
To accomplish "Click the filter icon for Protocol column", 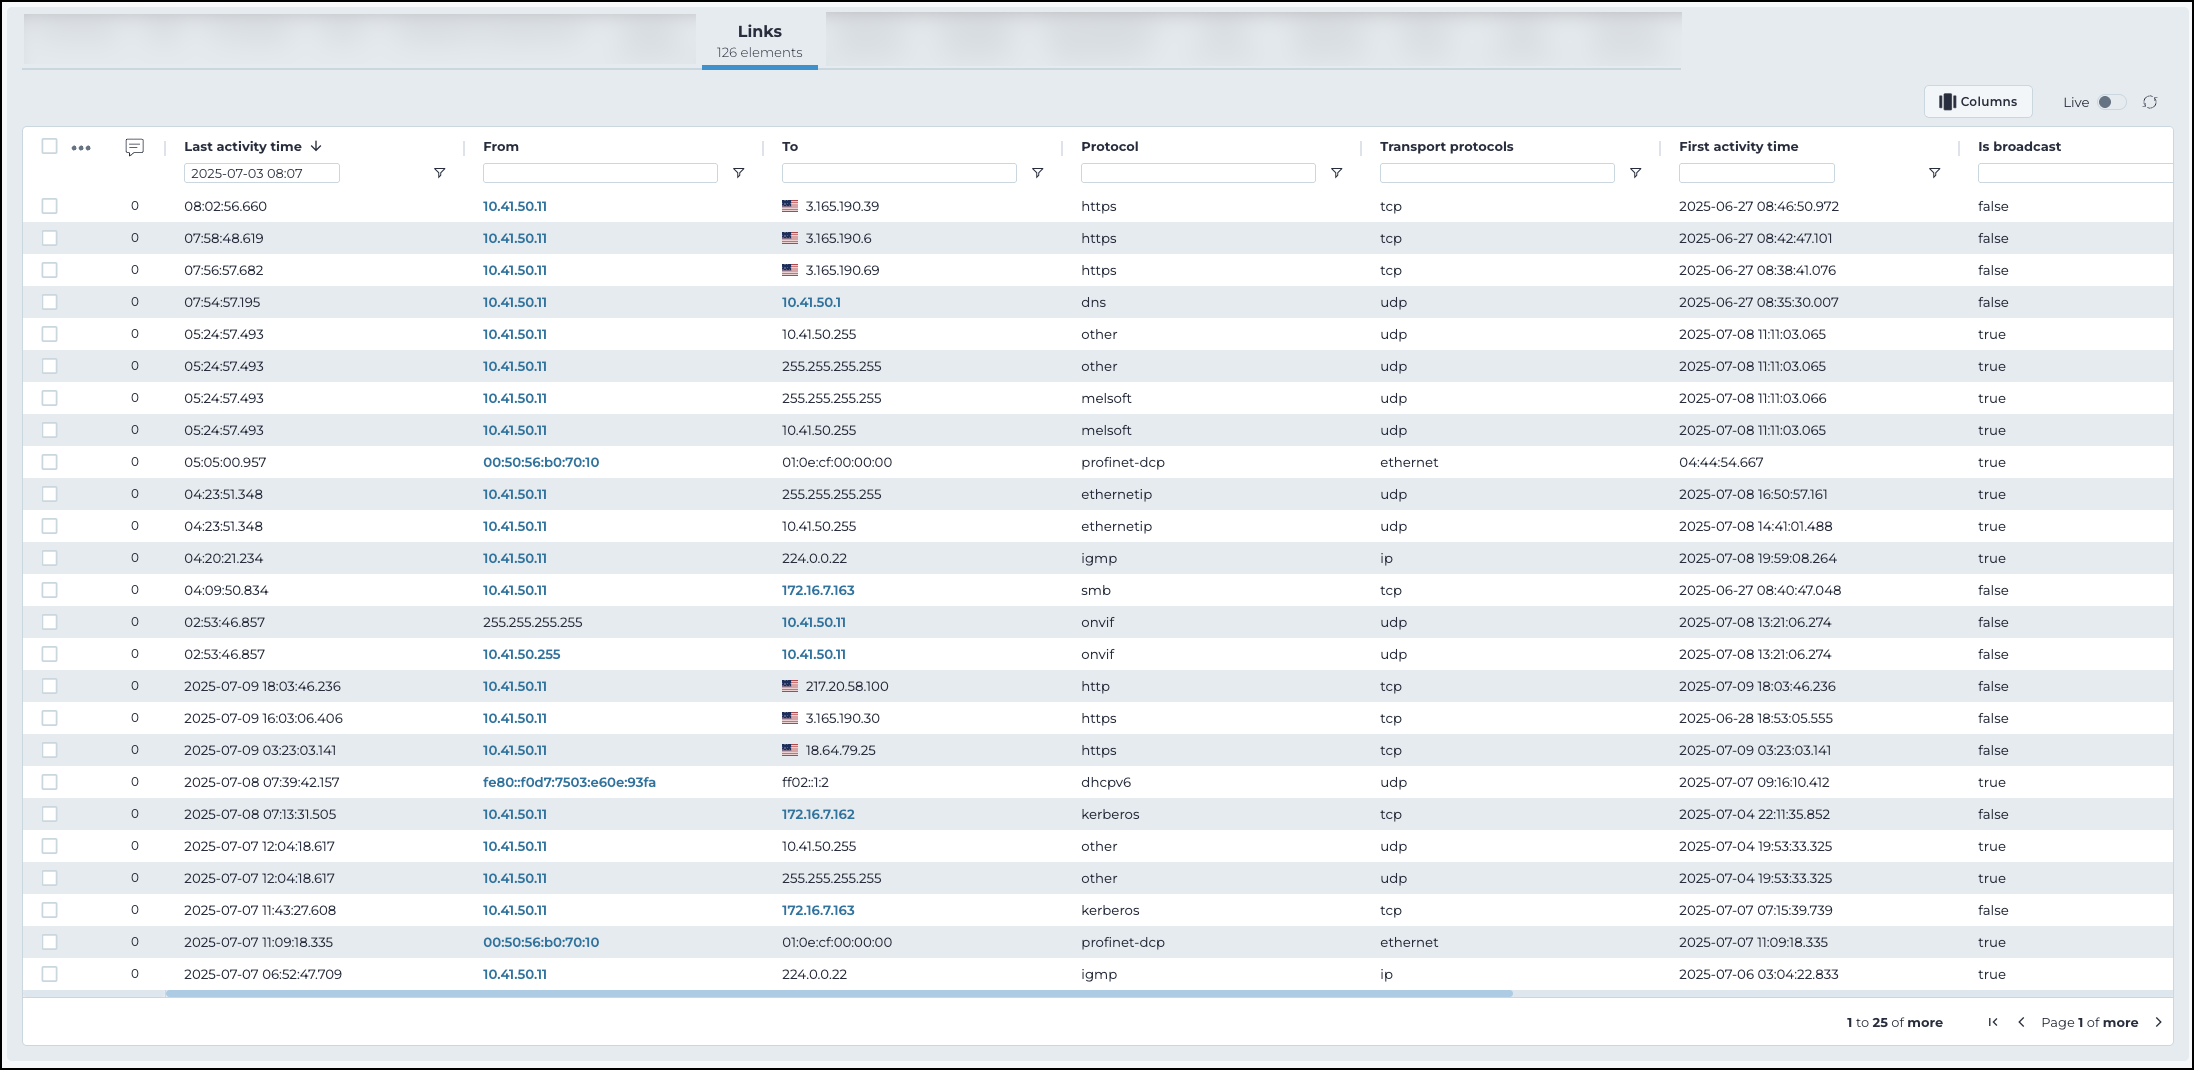I will tap(1336, 173).
